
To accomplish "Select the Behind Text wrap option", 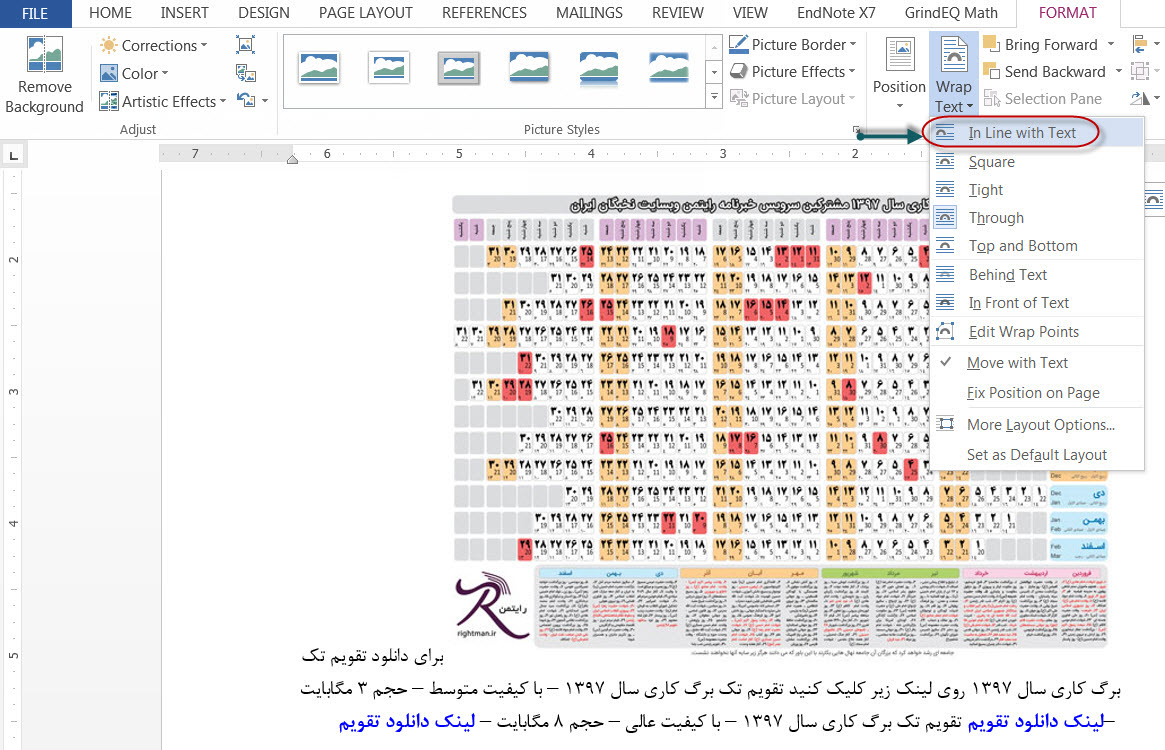I will [x=1007, y=275].
